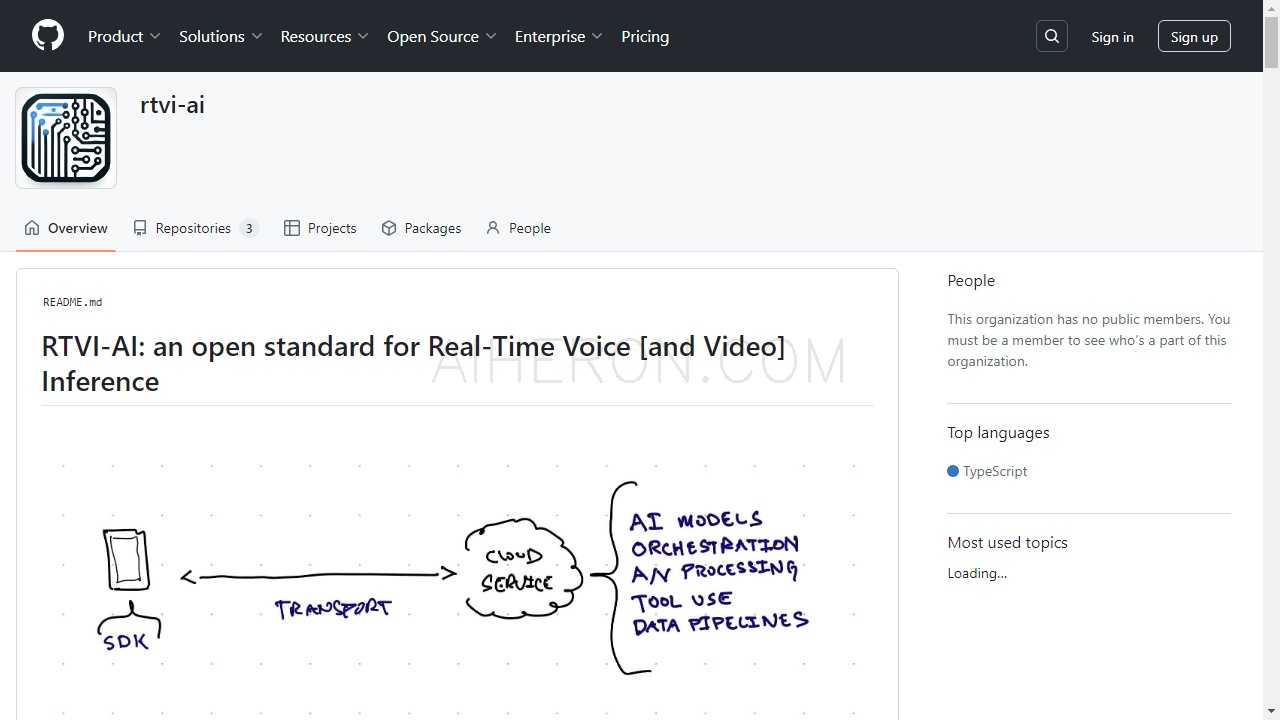The height and width of the screenshot is (720, 1280).
Task: Click the GitHub Octocat logo
Action: pos(48,36)
